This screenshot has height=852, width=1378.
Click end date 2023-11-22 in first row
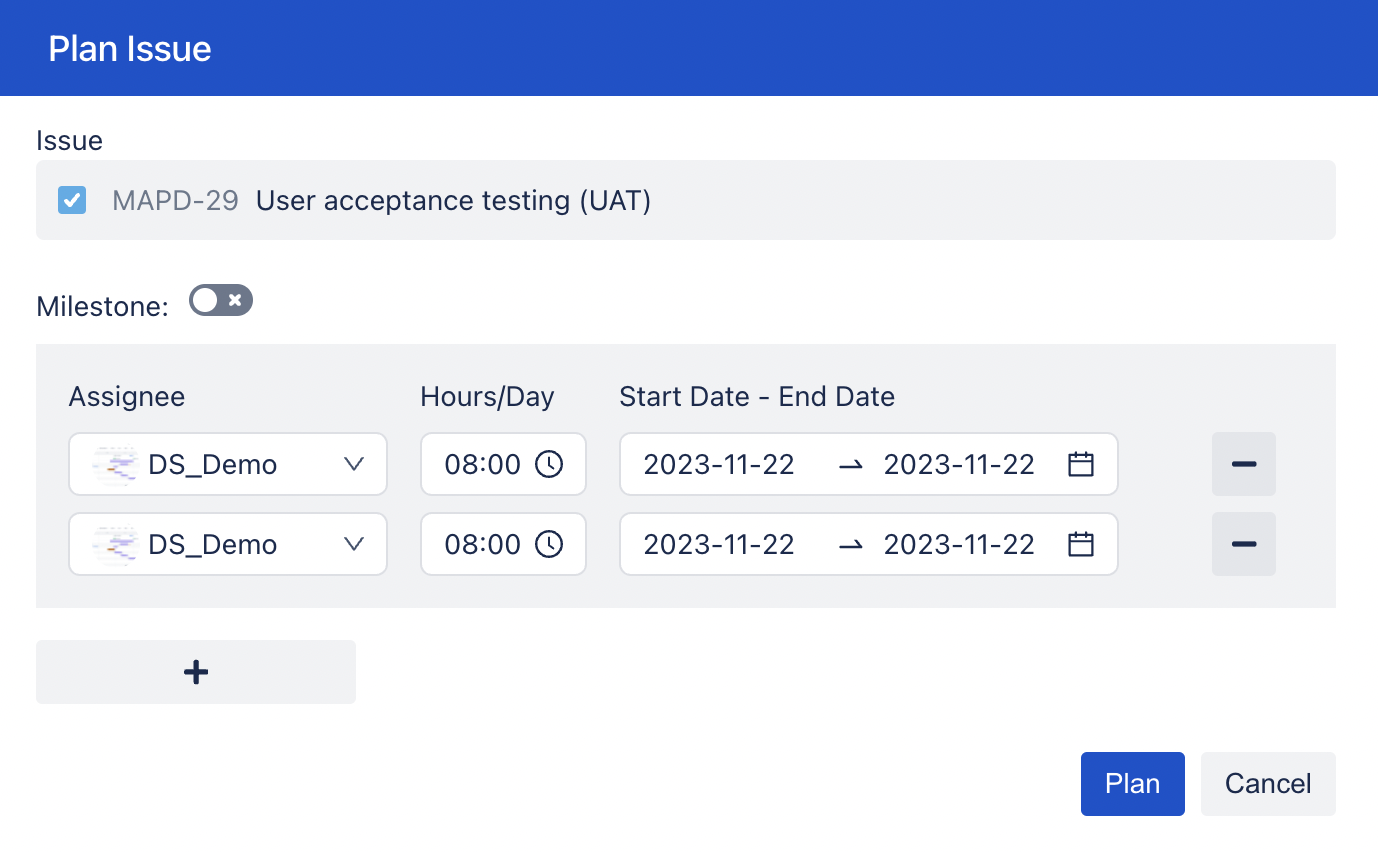pos(959,464)
